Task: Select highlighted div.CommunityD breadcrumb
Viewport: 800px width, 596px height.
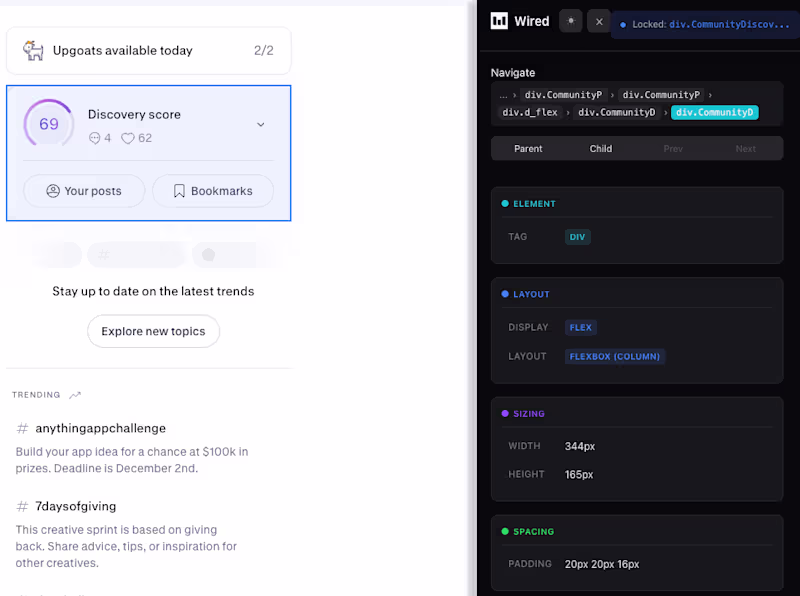Action: point(714,112)
